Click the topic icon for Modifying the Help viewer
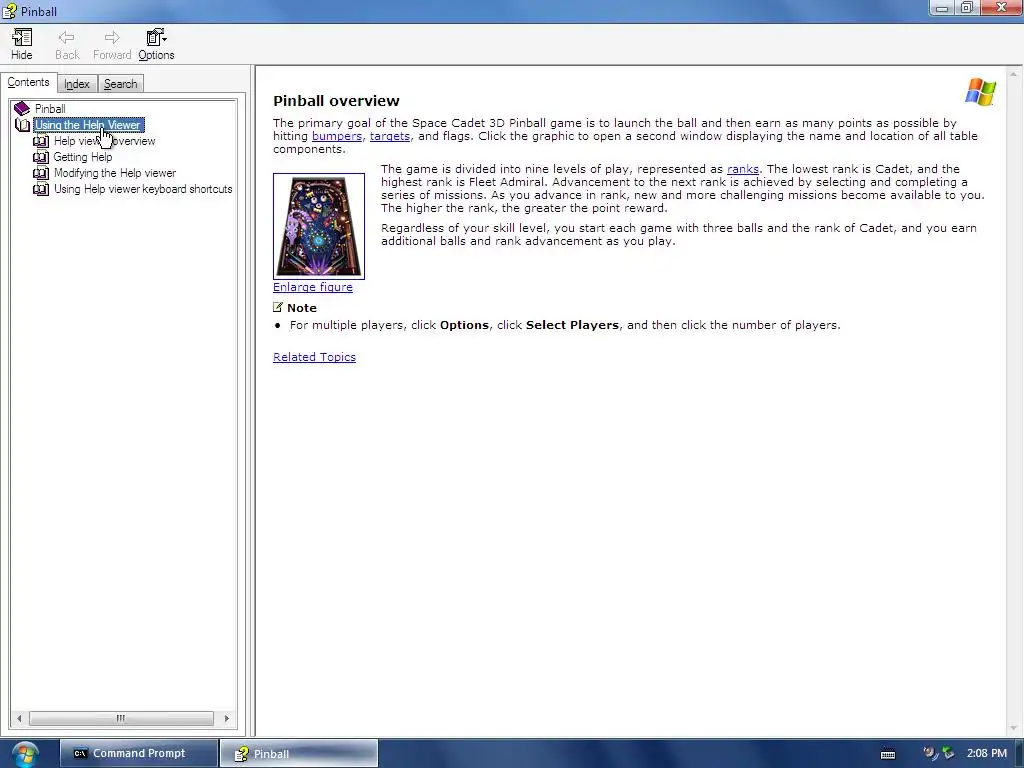The image size is (1024, 768). tap(40, 173)
